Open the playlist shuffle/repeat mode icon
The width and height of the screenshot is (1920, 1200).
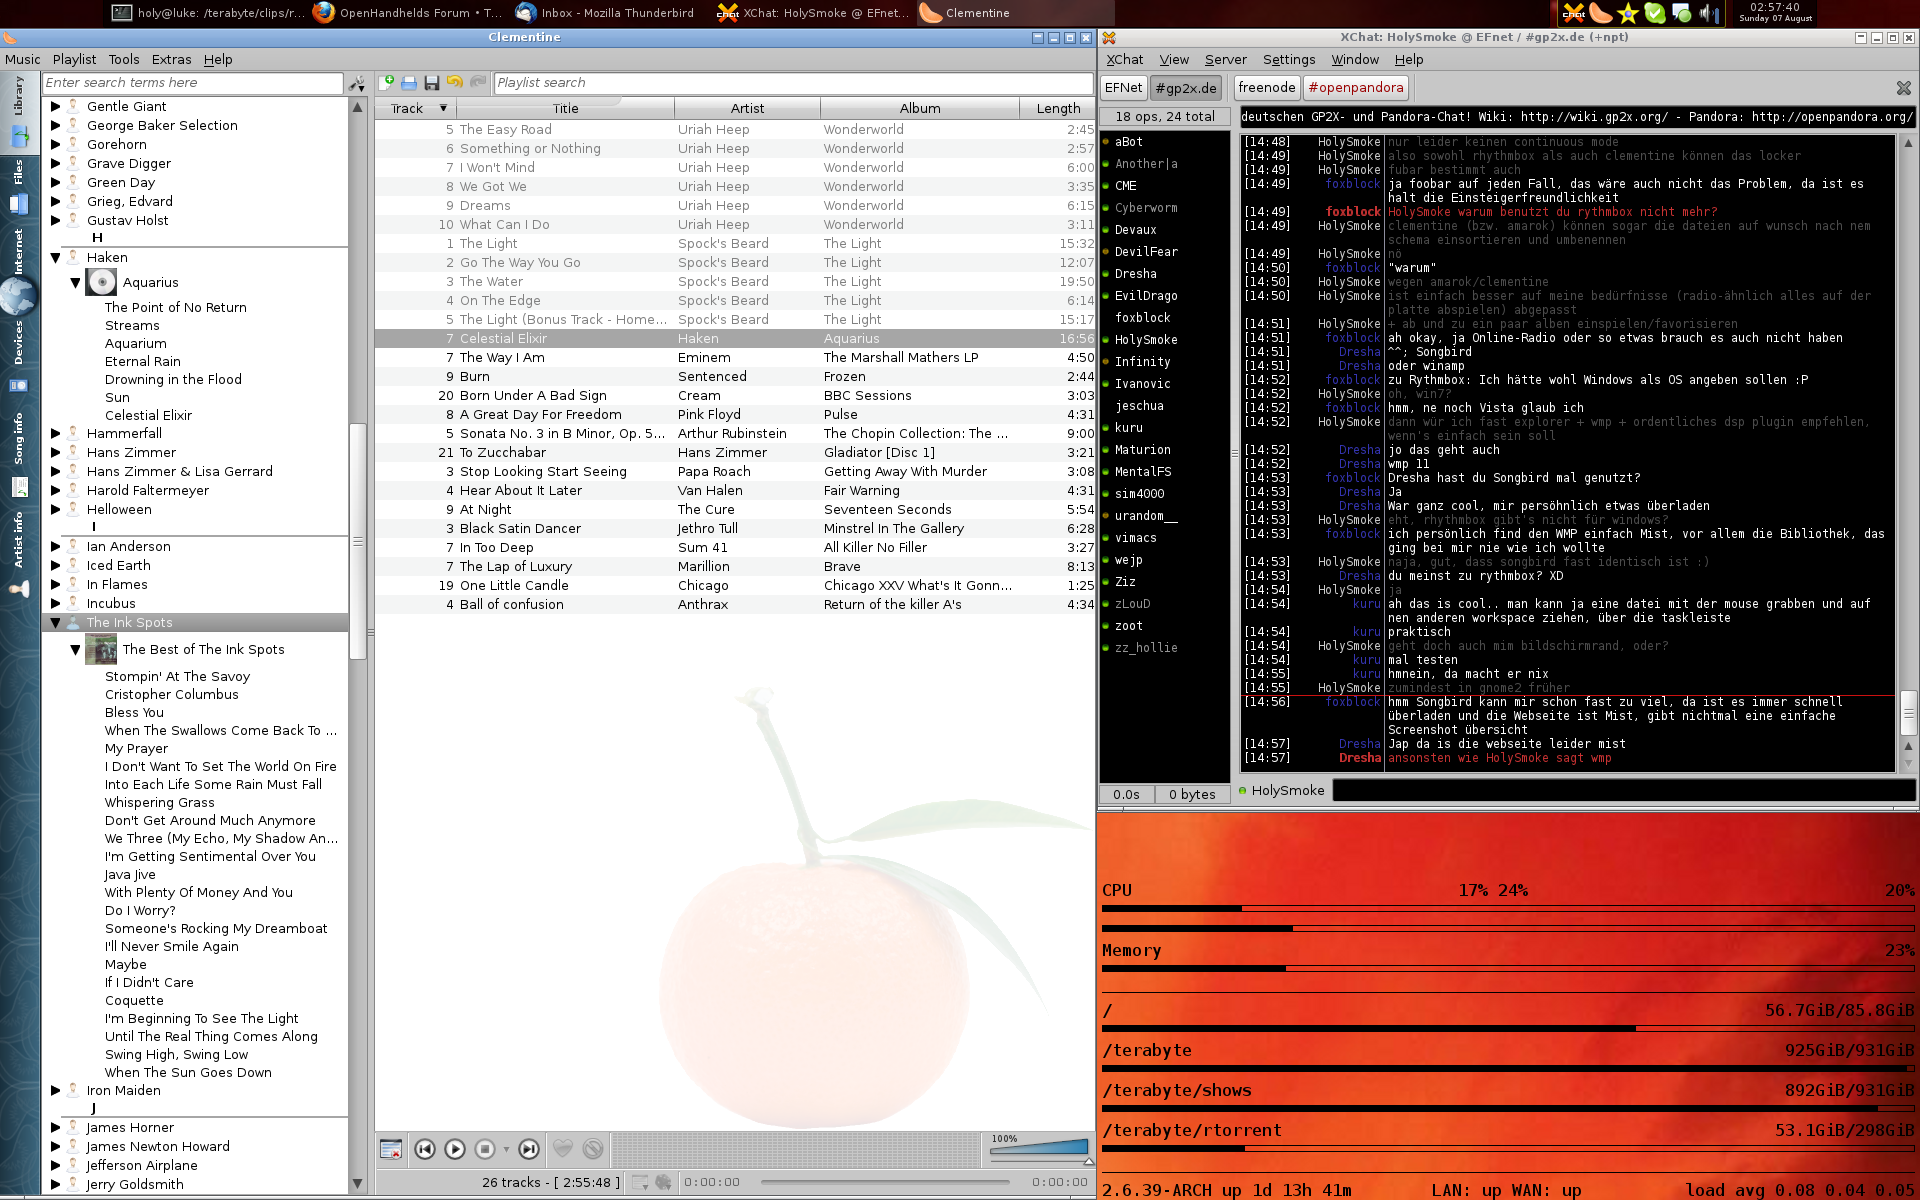coord(640,1182)
